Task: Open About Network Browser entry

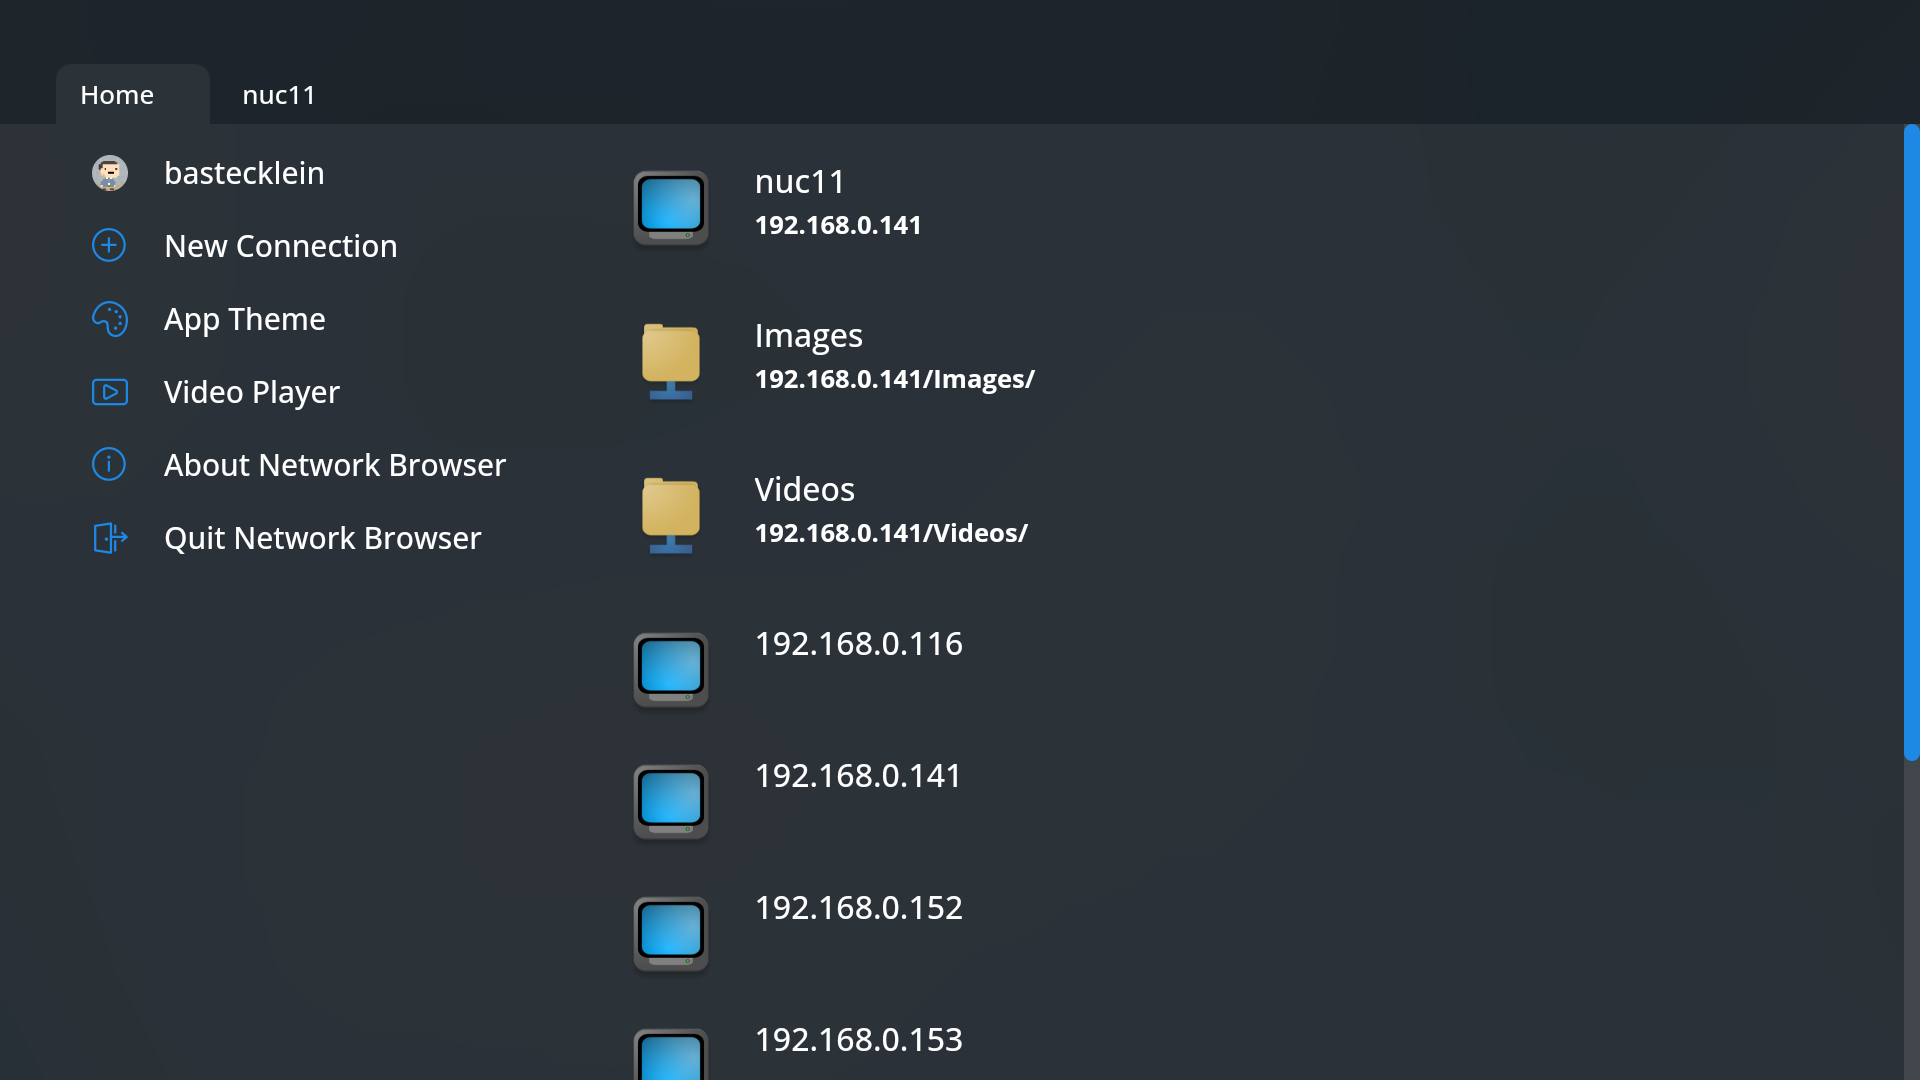Action: [x=335, y=465]
